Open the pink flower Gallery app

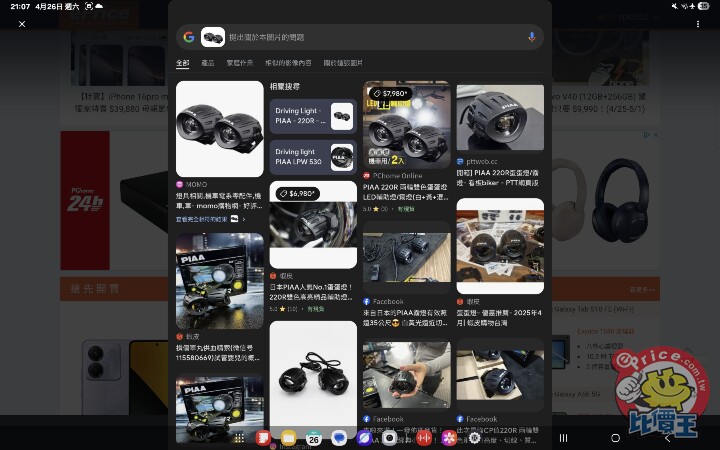[449, 438]
